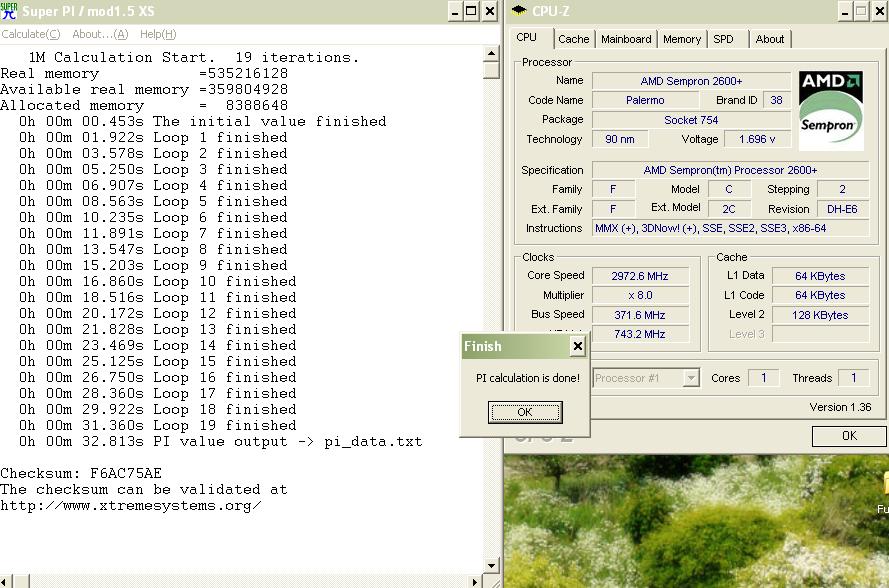Click the 'Loop 10 finished' line
Viewport: 889px width, 588px height.
(158, 281)
